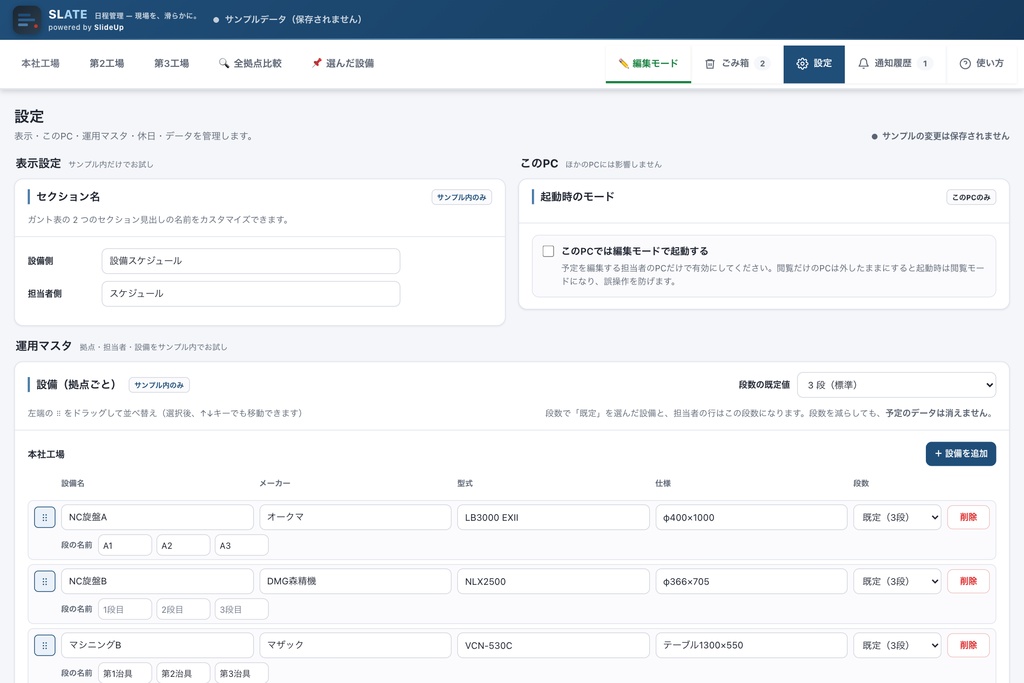This screenshot has height=683, width=1024.
Task: Click the NLX2500 model field
Action: point(553,581)
